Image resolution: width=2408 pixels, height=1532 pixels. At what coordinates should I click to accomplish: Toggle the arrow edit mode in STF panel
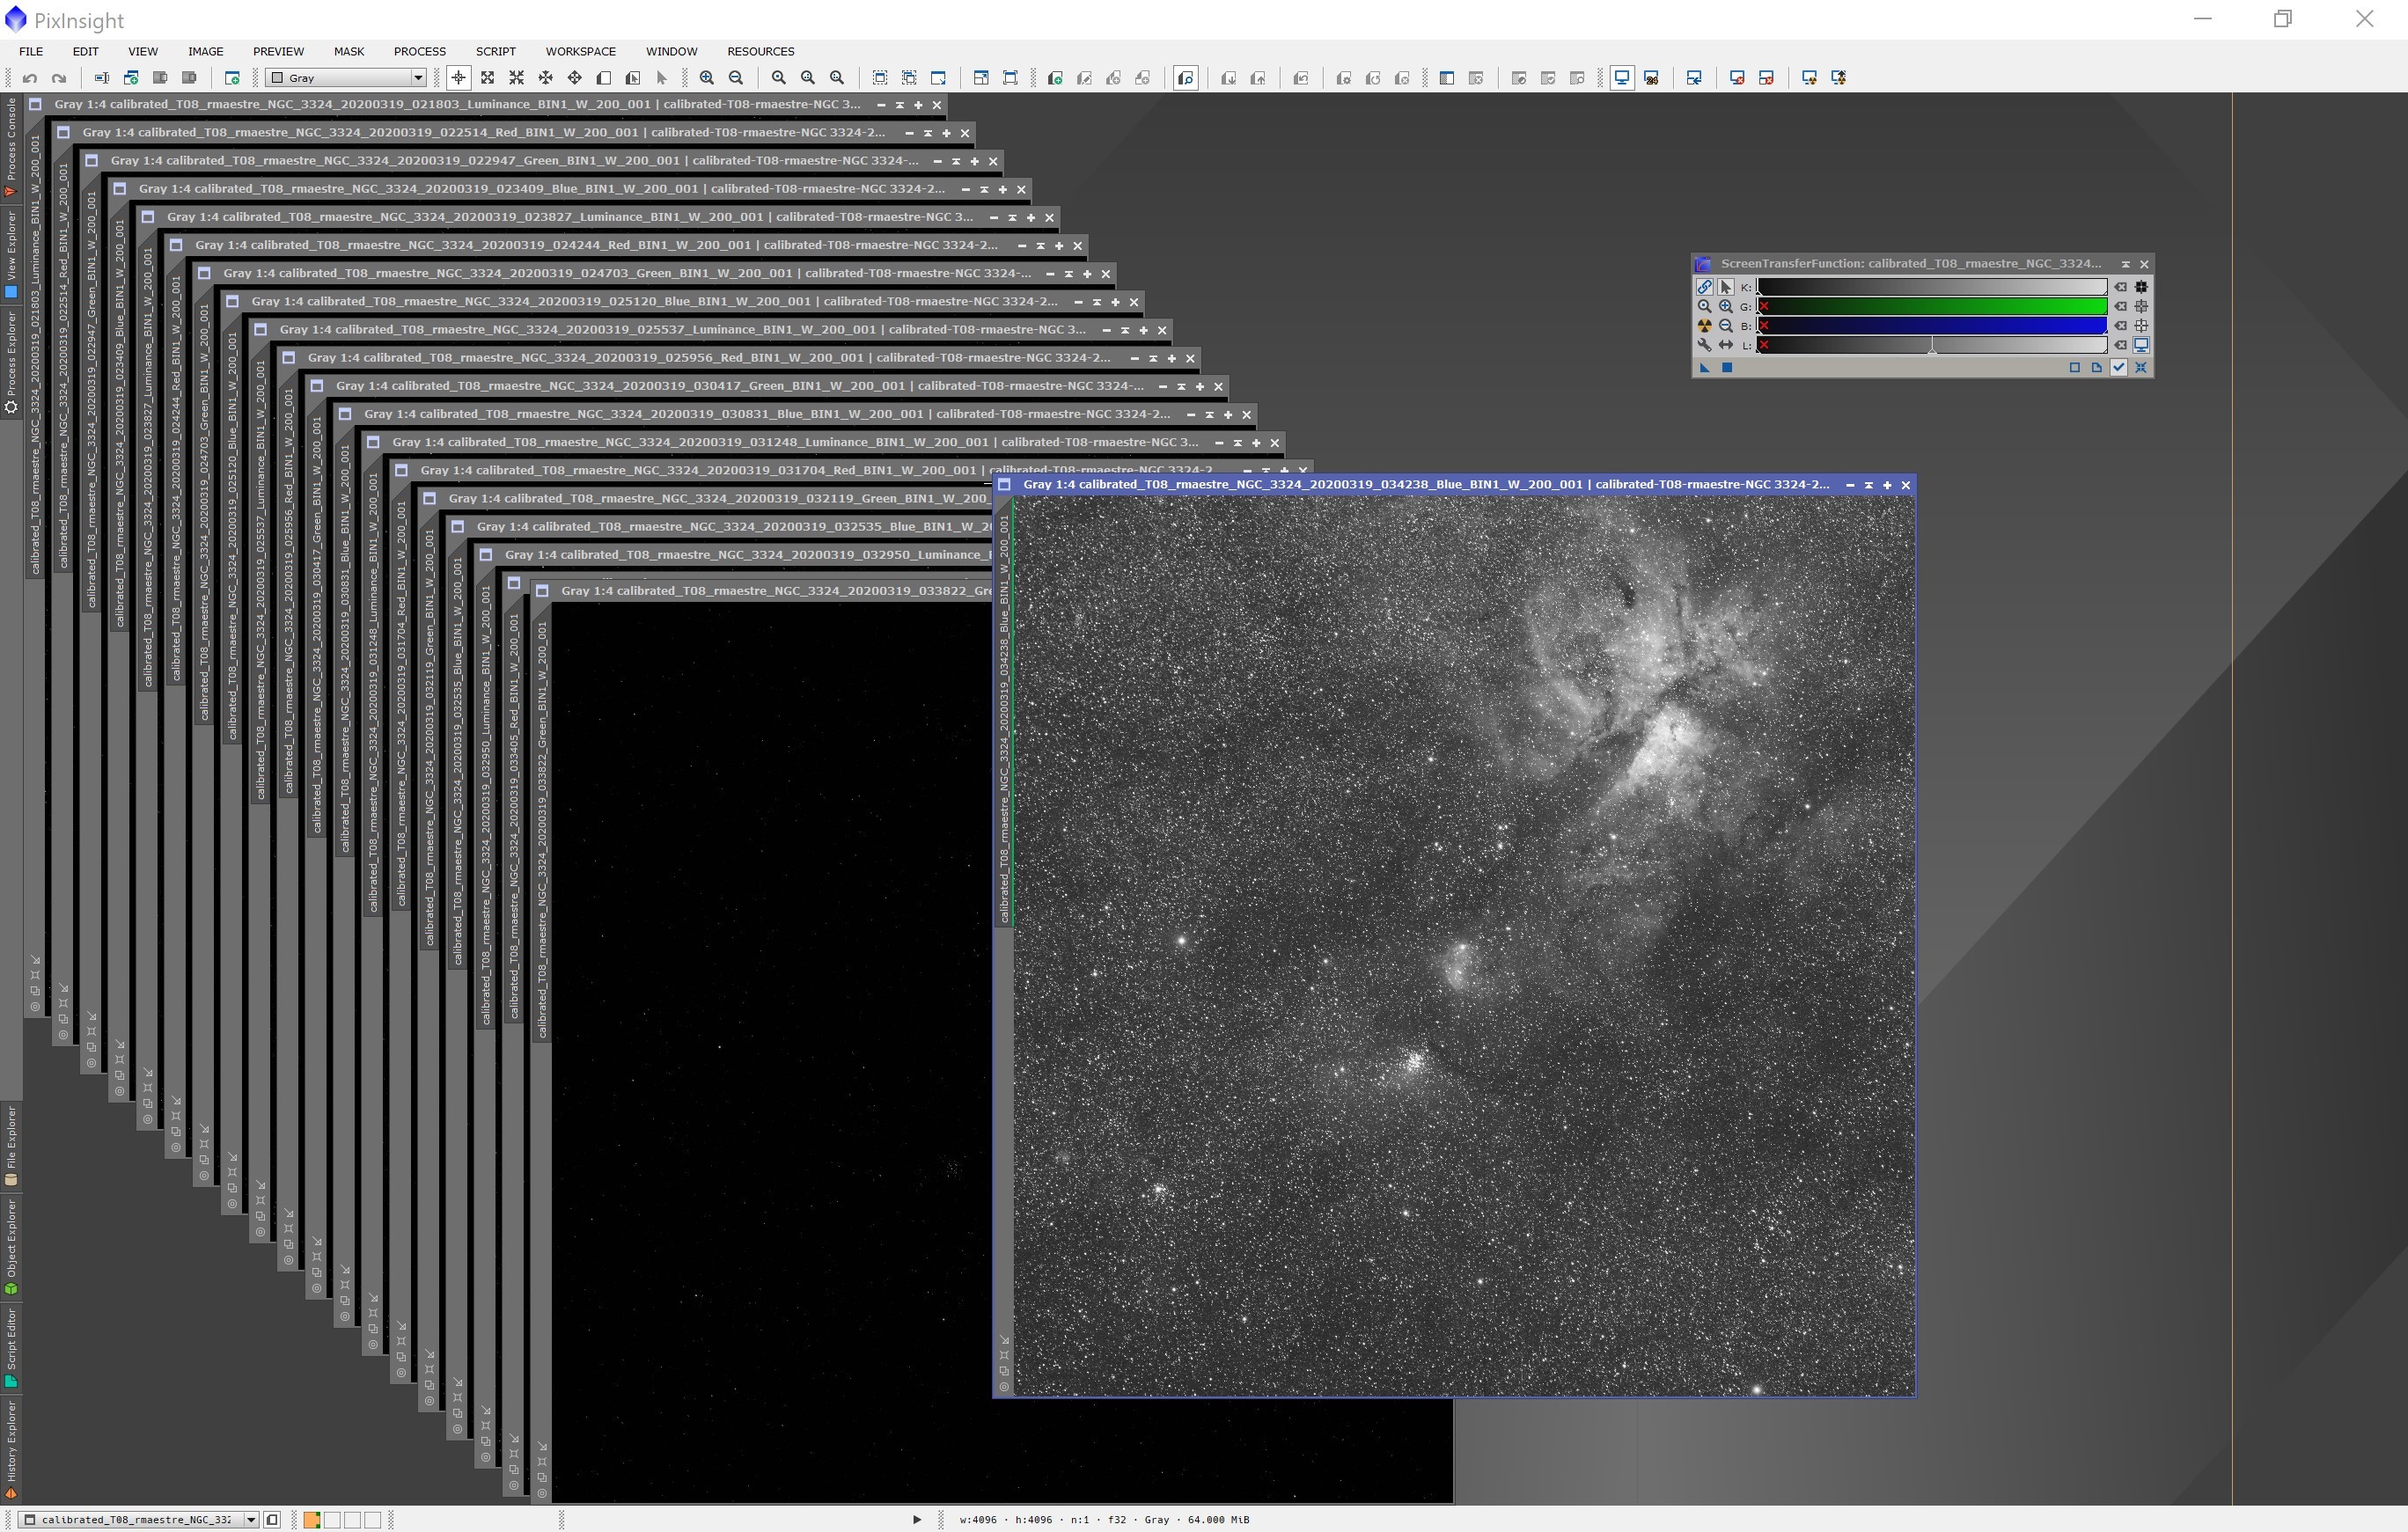tap(1726, 287)
